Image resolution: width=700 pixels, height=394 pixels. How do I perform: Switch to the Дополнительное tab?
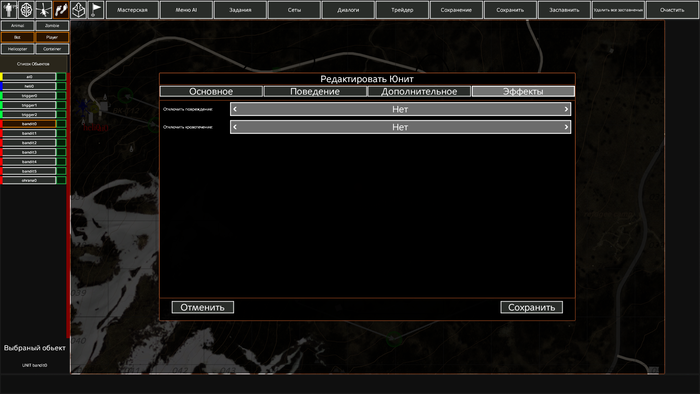419,91
